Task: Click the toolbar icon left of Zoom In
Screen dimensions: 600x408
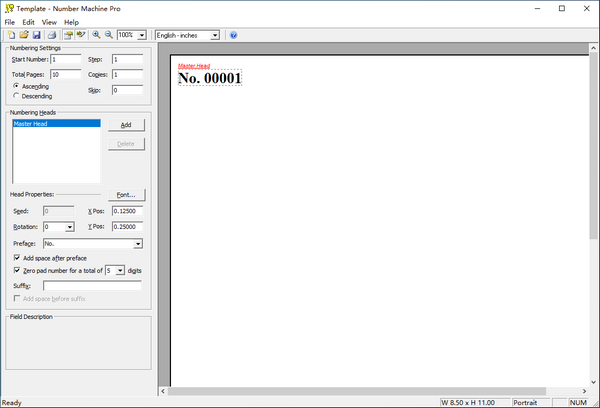Action: coord(80,34)
